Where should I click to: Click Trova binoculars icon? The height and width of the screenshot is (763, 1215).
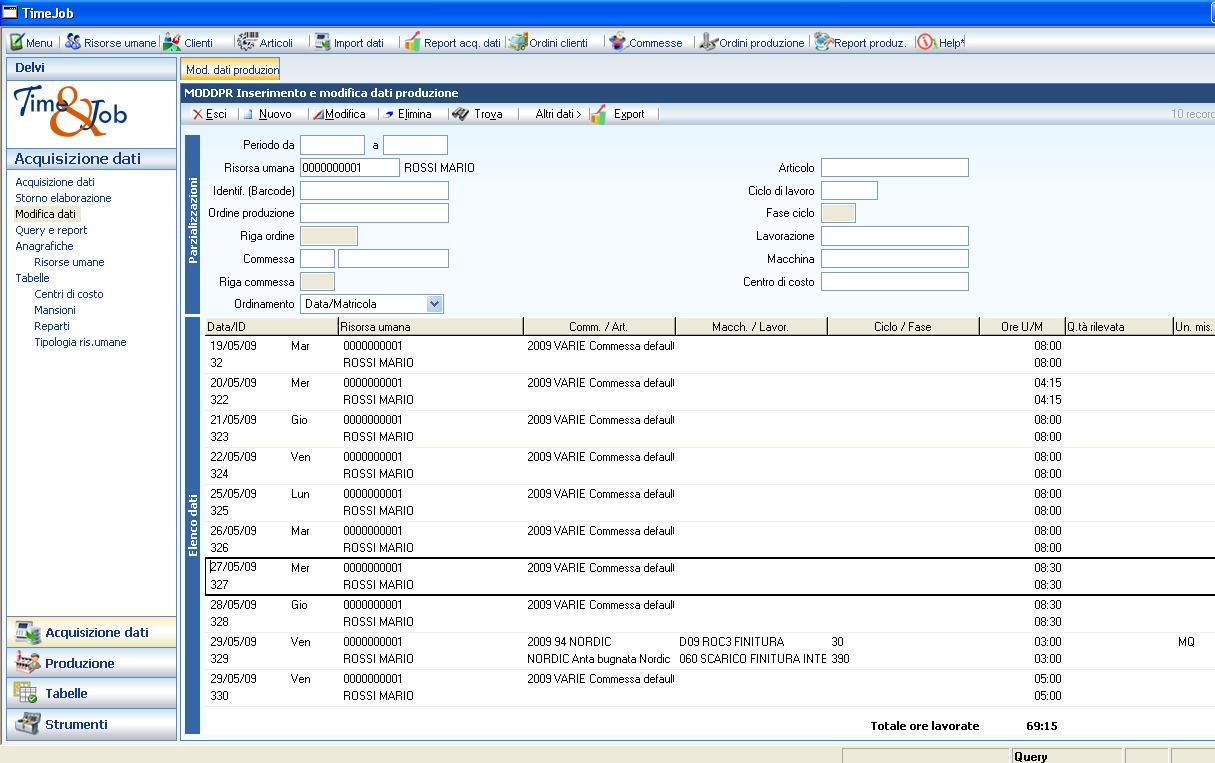point(460,114)
